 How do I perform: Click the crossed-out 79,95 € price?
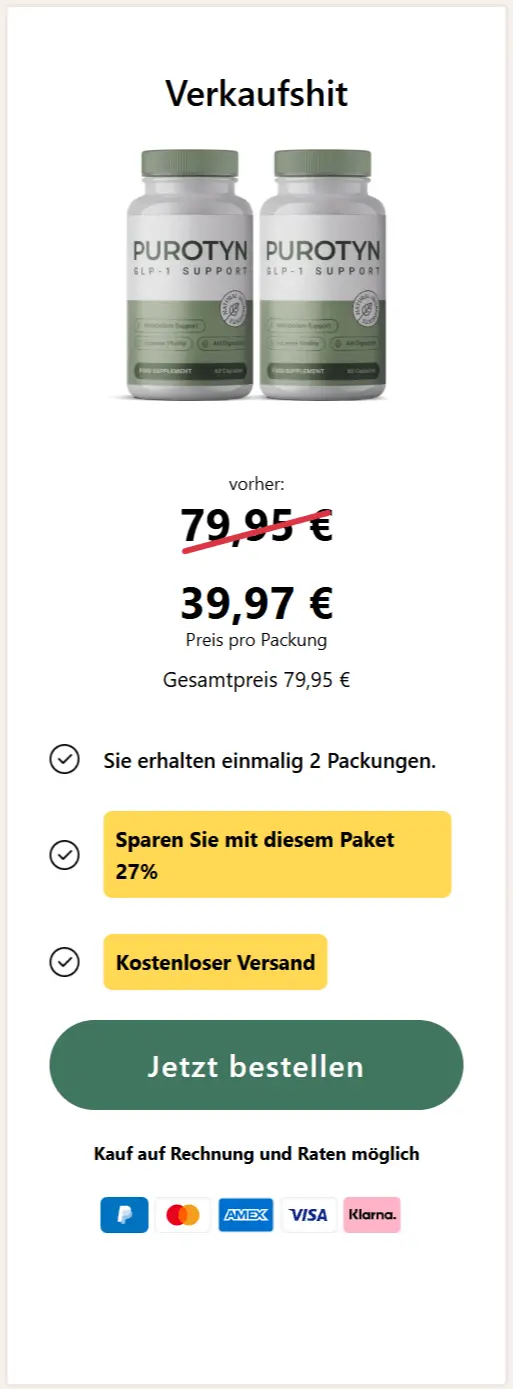tap(256, 526)
